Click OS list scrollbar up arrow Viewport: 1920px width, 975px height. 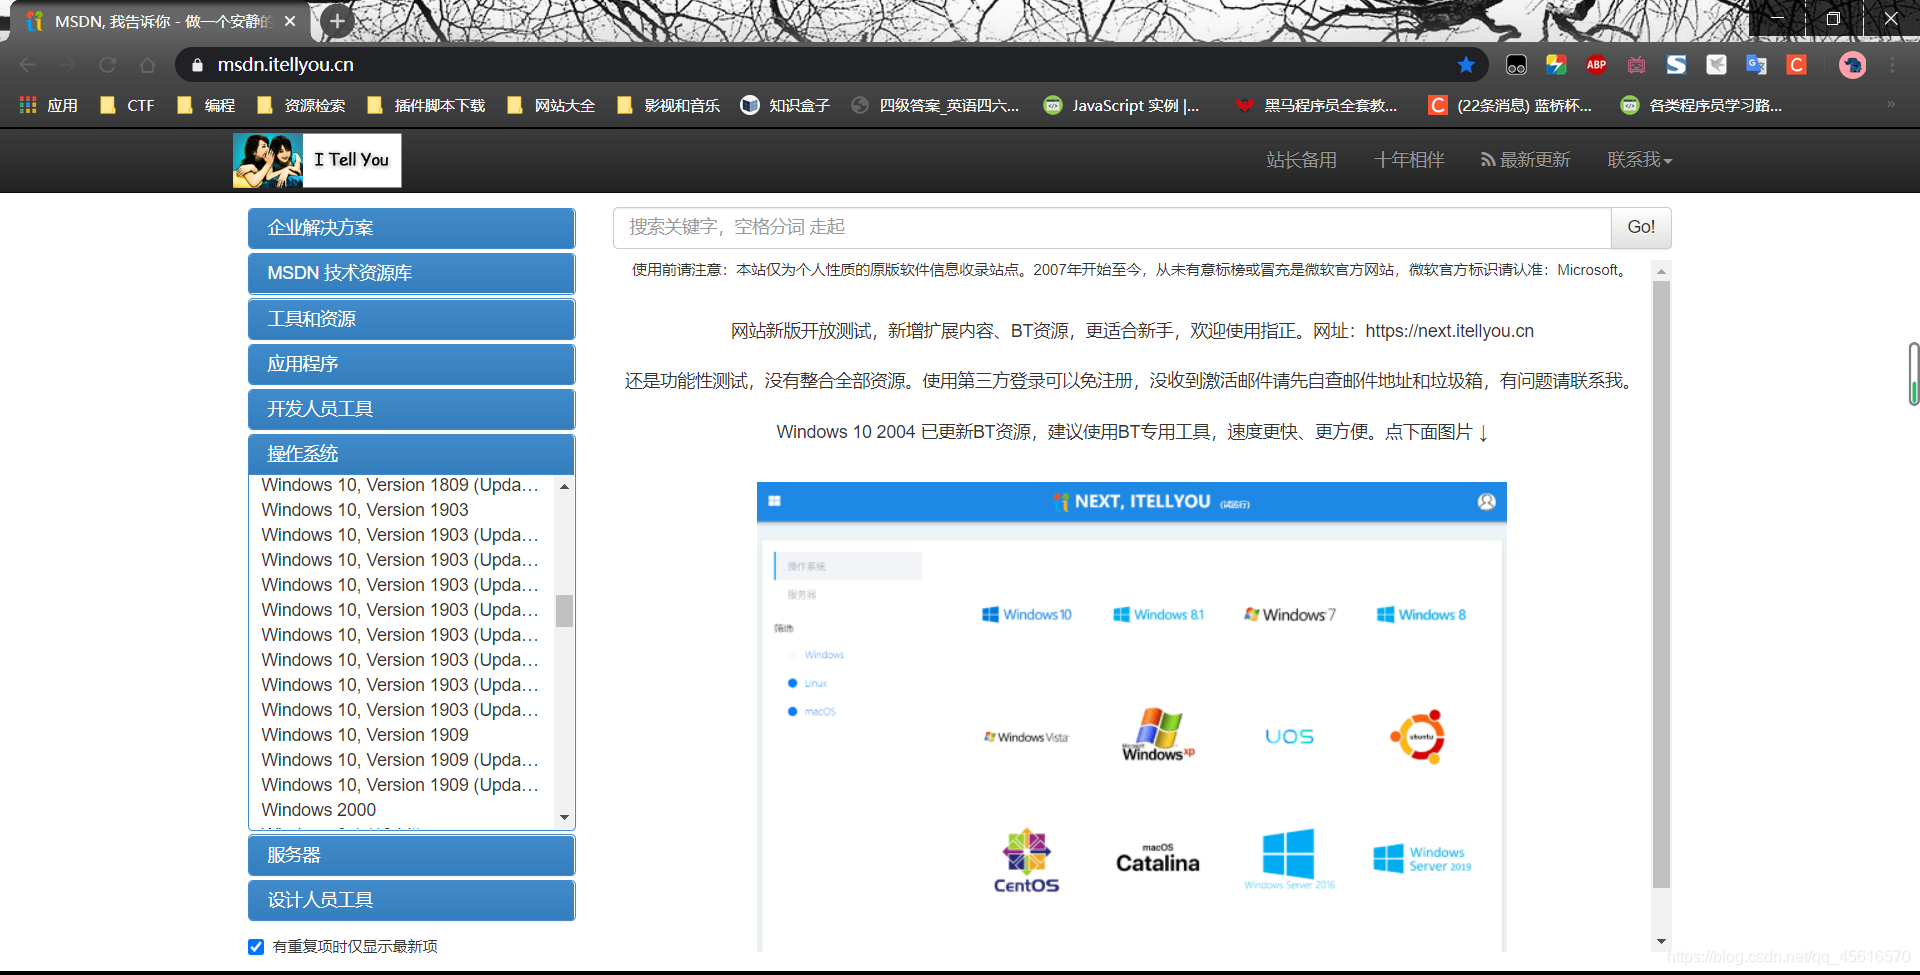click(565, 486)
